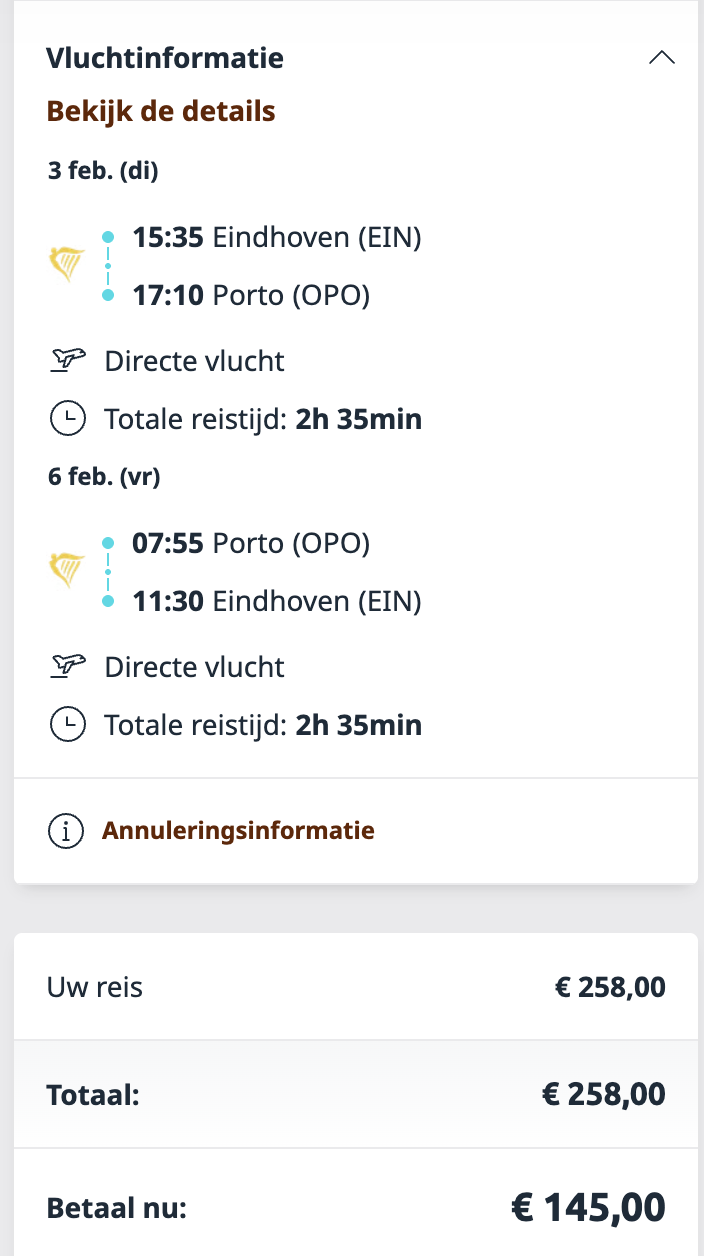Select the Vluchtinformatie header
This screenshot has width=704, height=1256.
point(164,58)
